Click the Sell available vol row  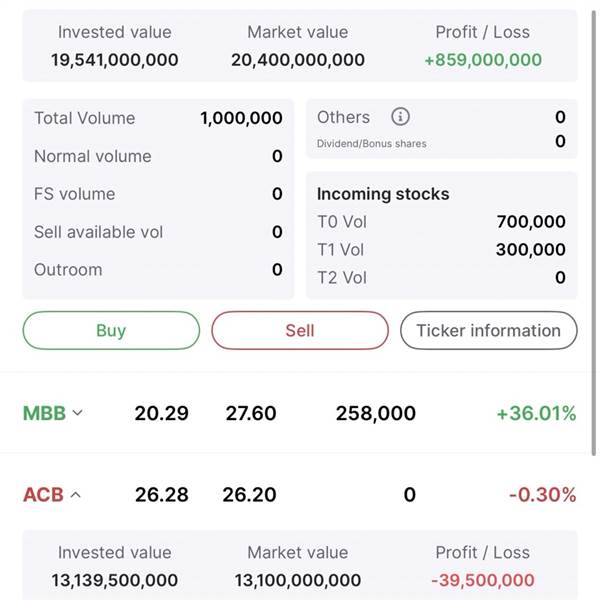(x=158, y=232)
